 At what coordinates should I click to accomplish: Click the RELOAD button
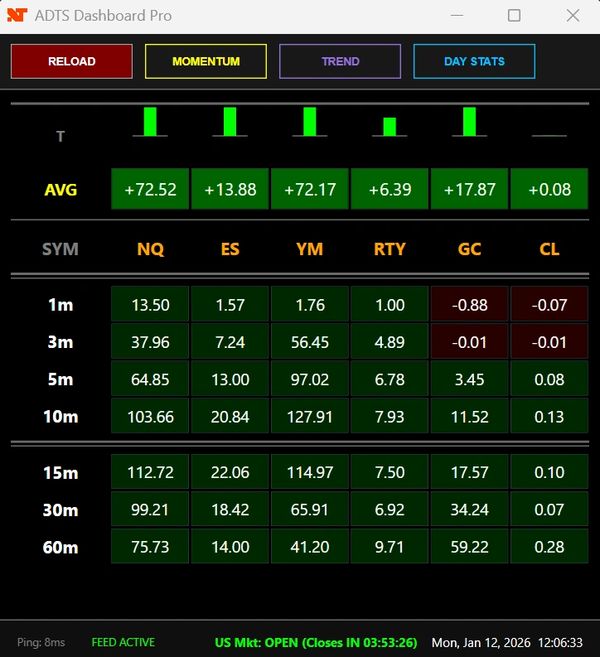point(71,61)
